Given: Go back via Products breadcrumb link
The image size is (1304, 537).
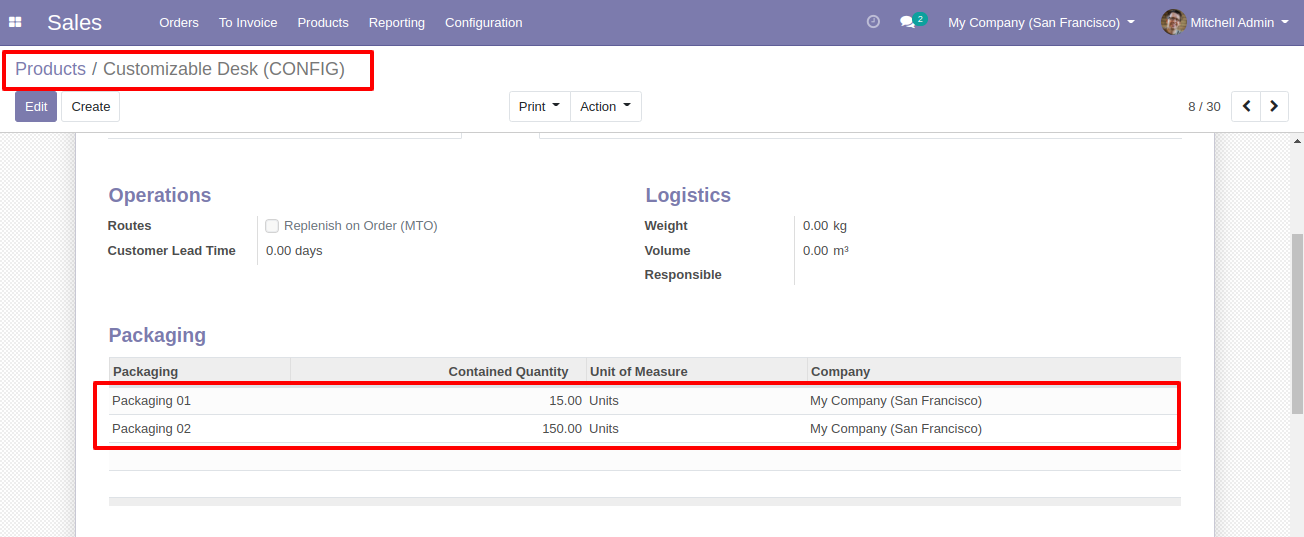Looking at the screenshot, I should pos(50,69).
